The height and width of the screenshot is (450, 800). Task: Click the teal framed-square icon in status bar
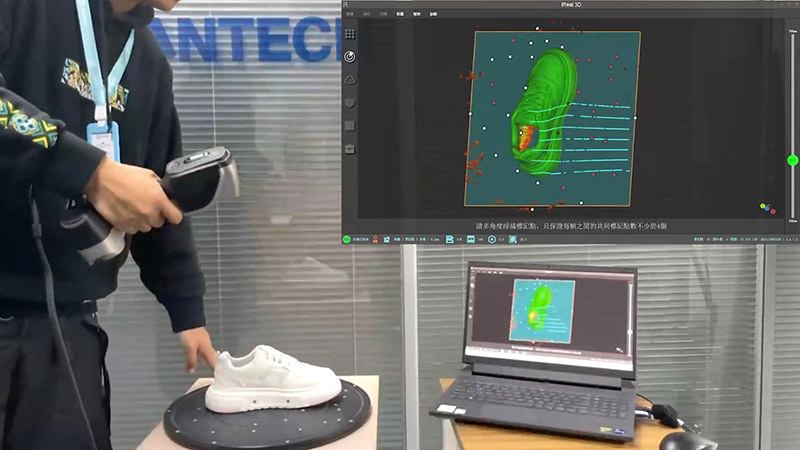(x=513, y=239)
